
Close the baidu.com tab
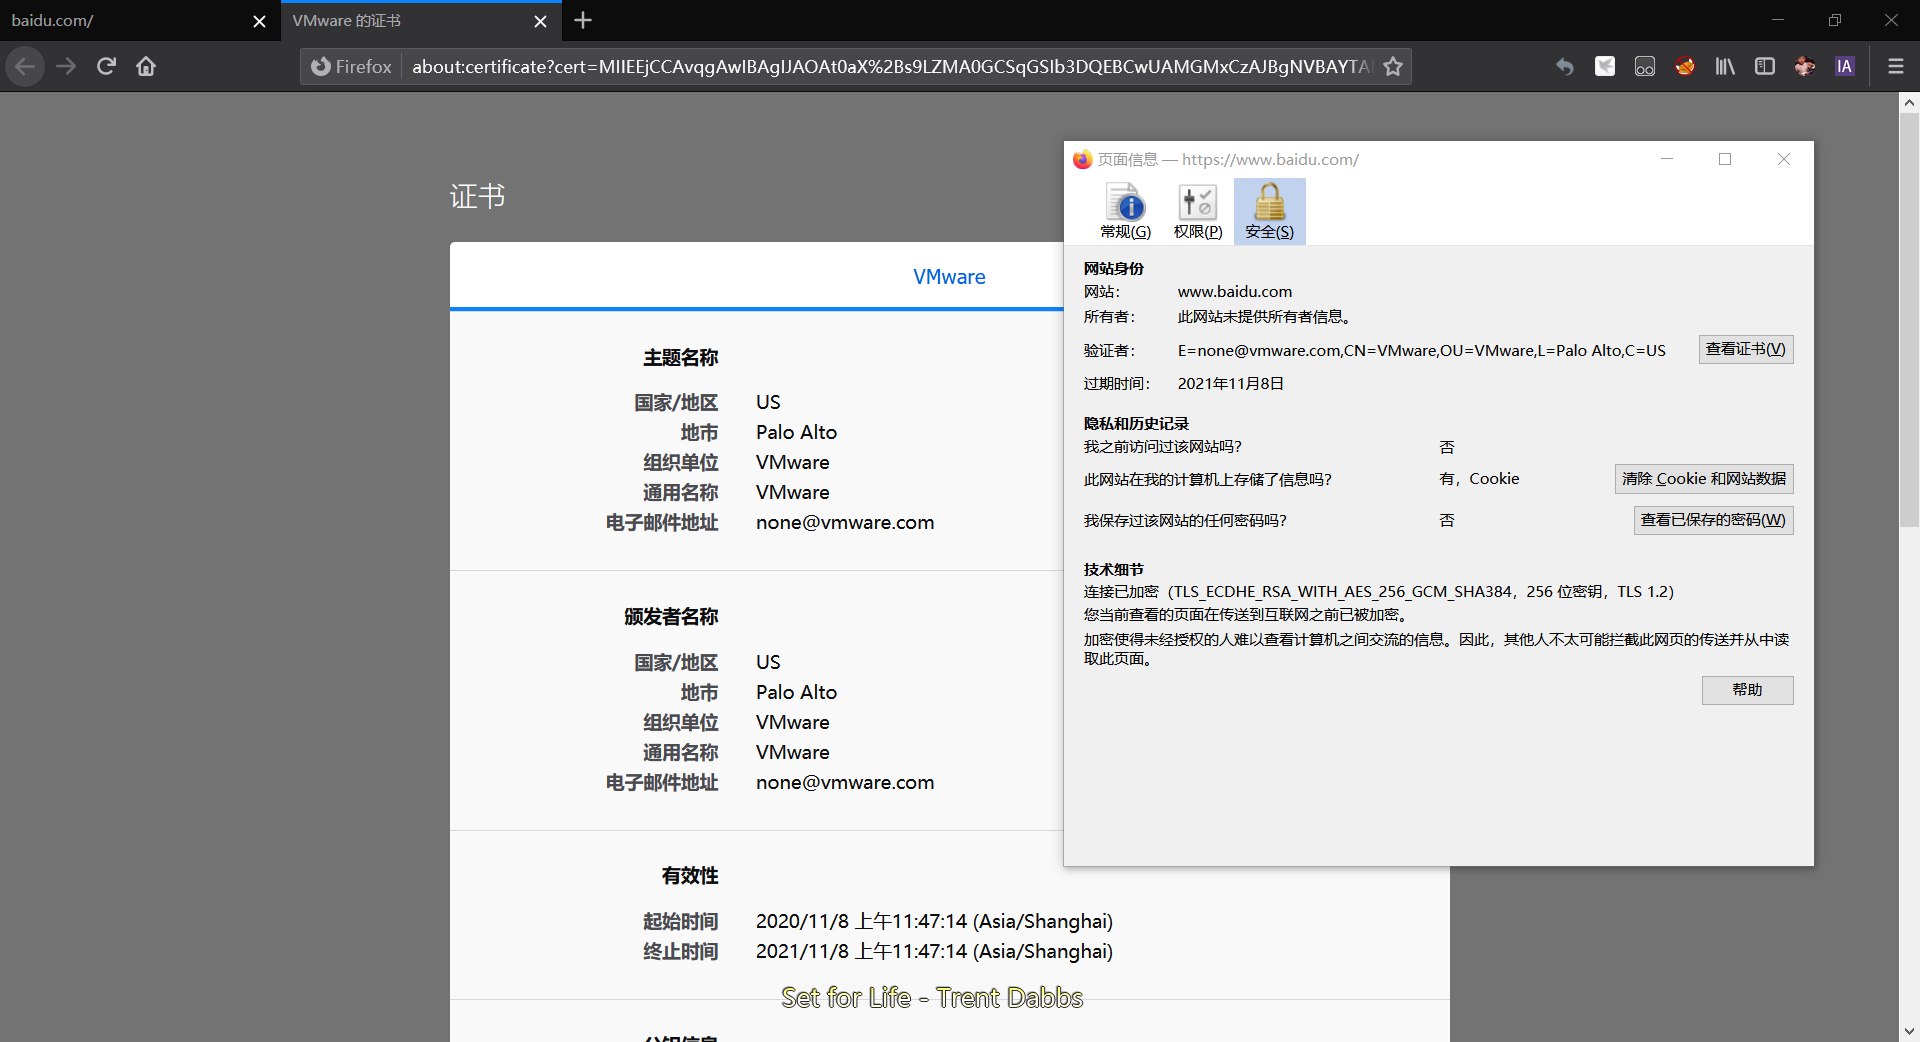click(x=259, y=21)
